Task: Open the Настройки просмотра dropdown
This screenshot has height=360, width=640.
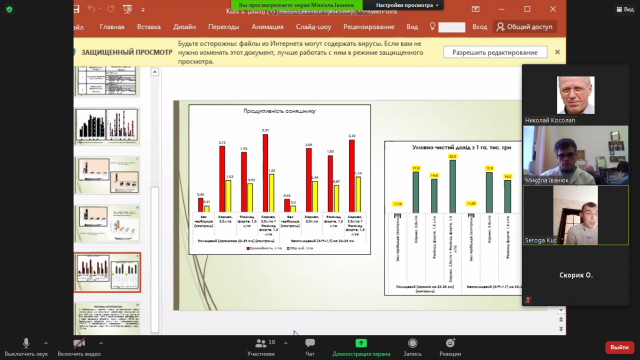Action: pos(407,5)
